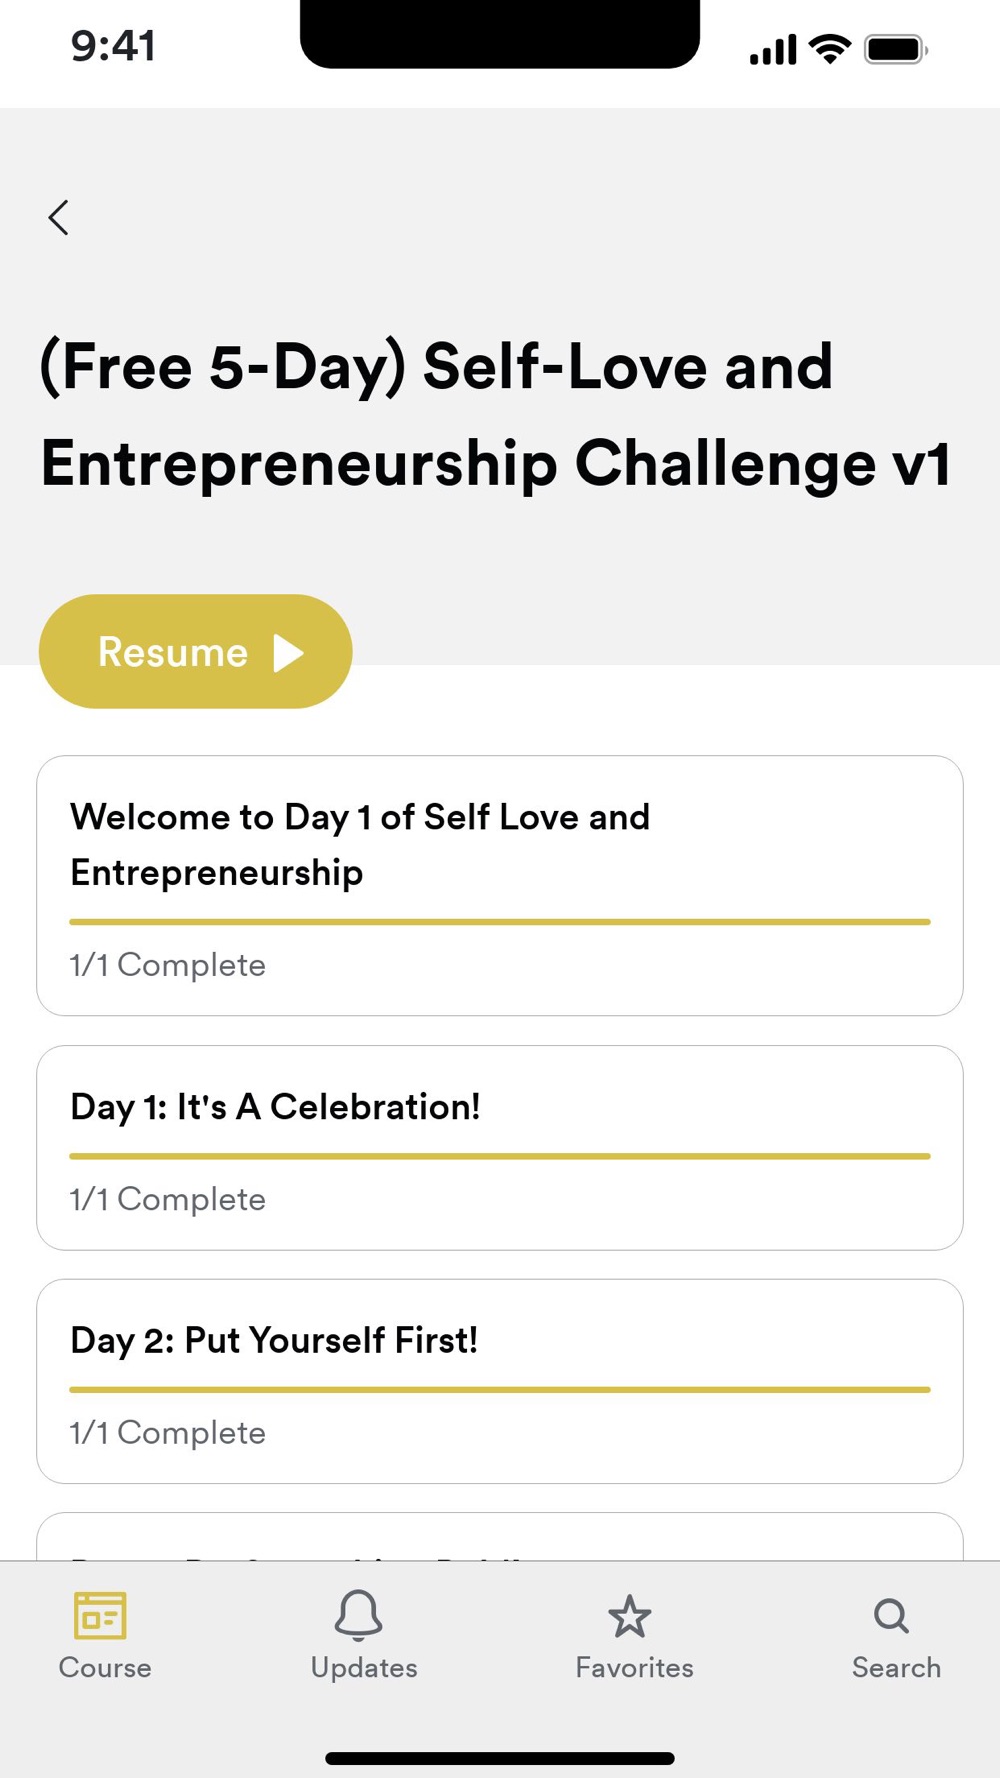This screenshot has width=1000, height=1778.
Task: Open "Day 2: Put Yourself First!" section
Action: click(275, 1340)
